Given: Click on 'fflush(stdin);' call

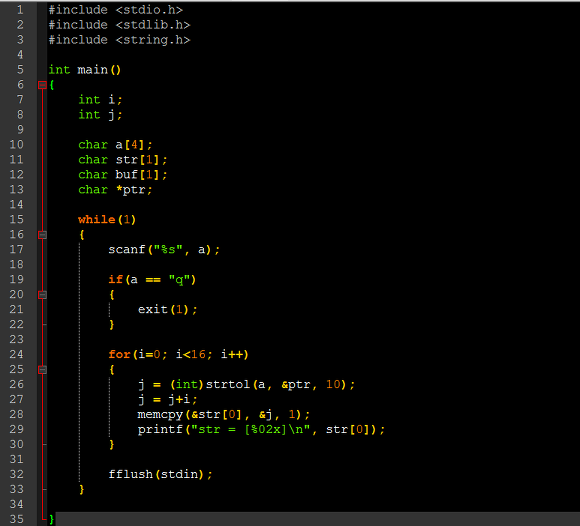Looking at the screenshot, I should [160, 474].
